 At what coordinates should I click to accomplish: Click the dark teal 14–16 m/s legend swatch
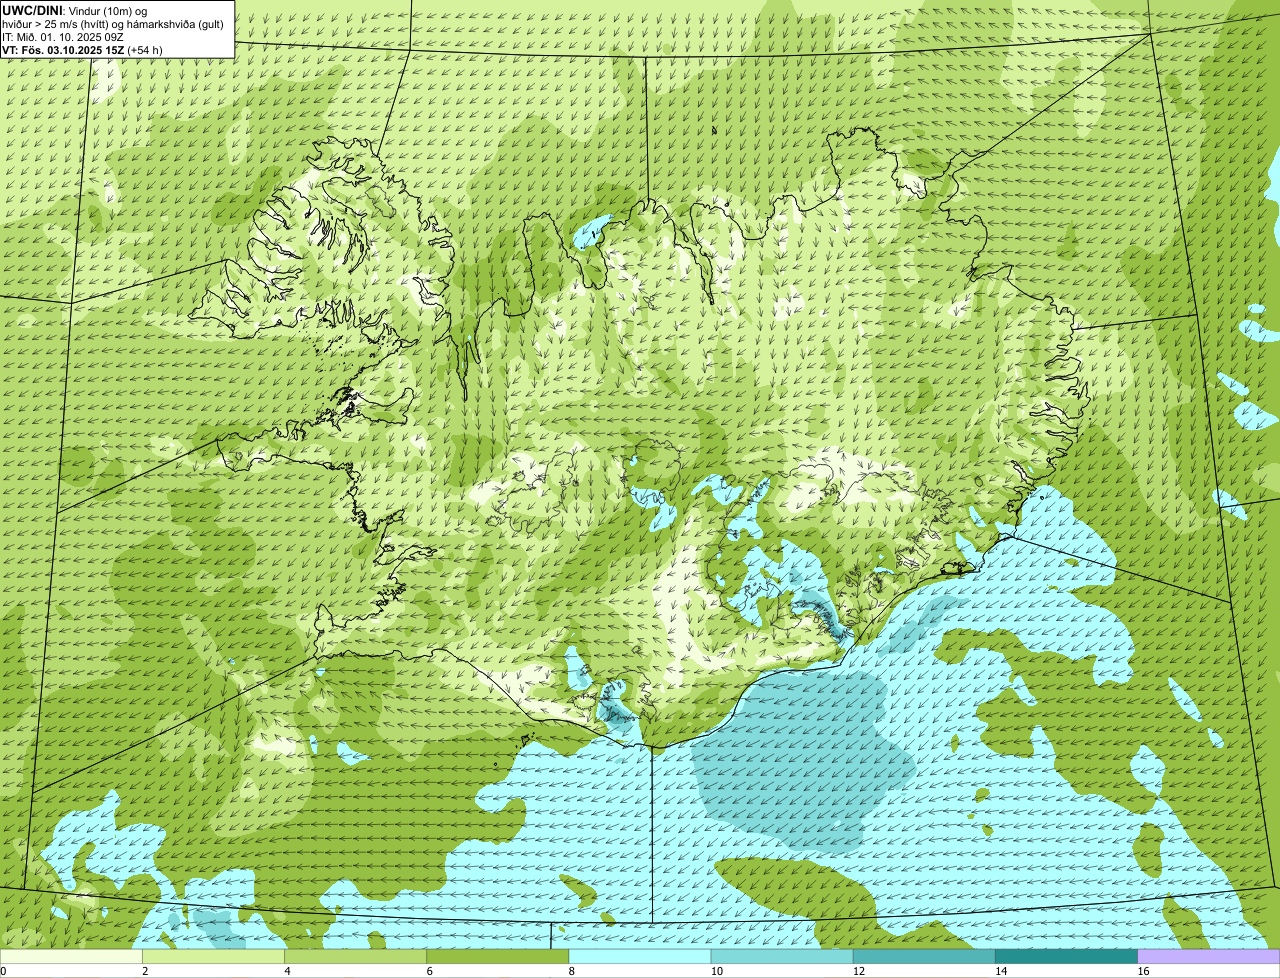pos(1067,957)
